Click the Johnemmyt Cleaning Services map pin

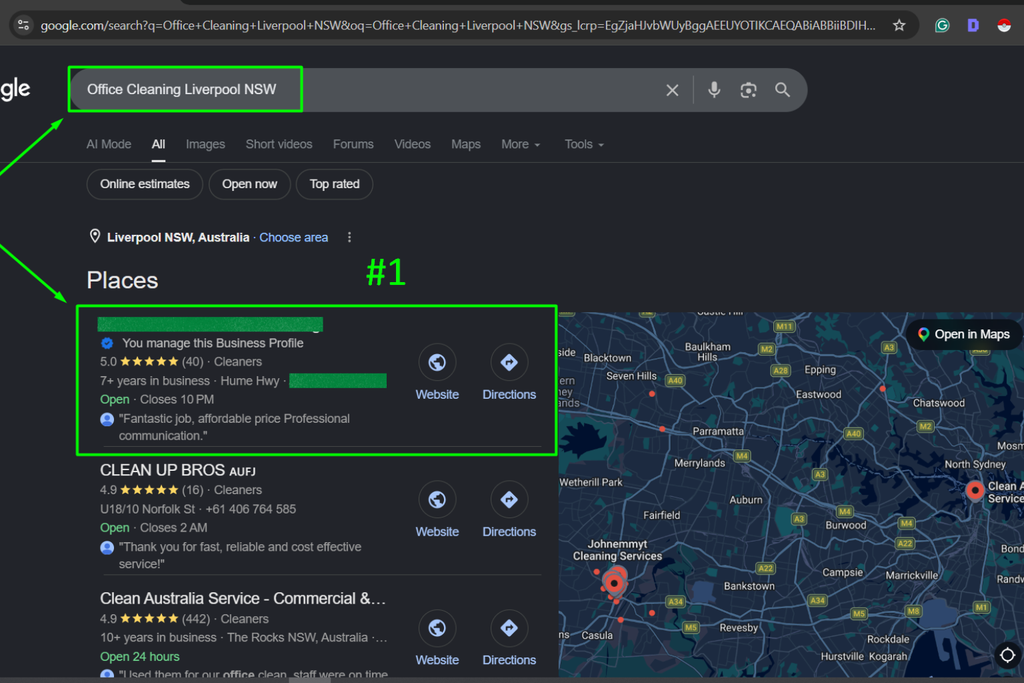coord(614,582)
